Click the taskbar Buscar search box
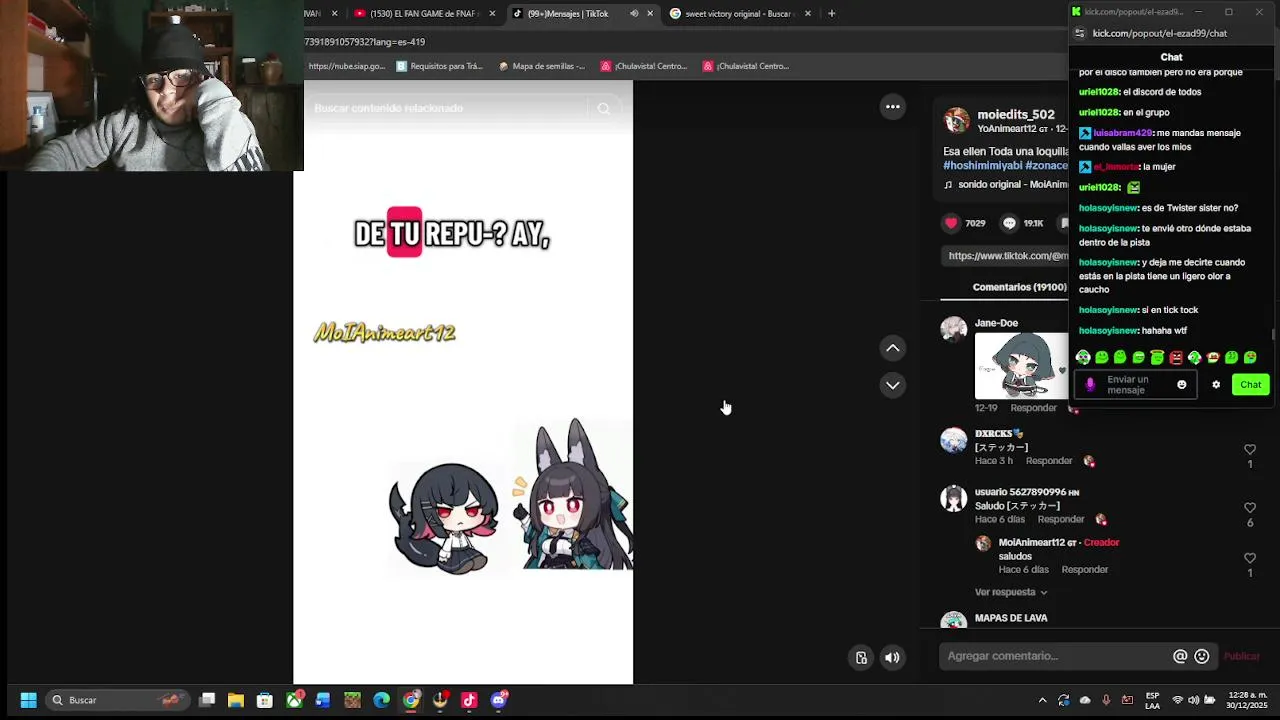Image resolution: width=1280 pixels, height=720 pixels. (x=117, y=700)
